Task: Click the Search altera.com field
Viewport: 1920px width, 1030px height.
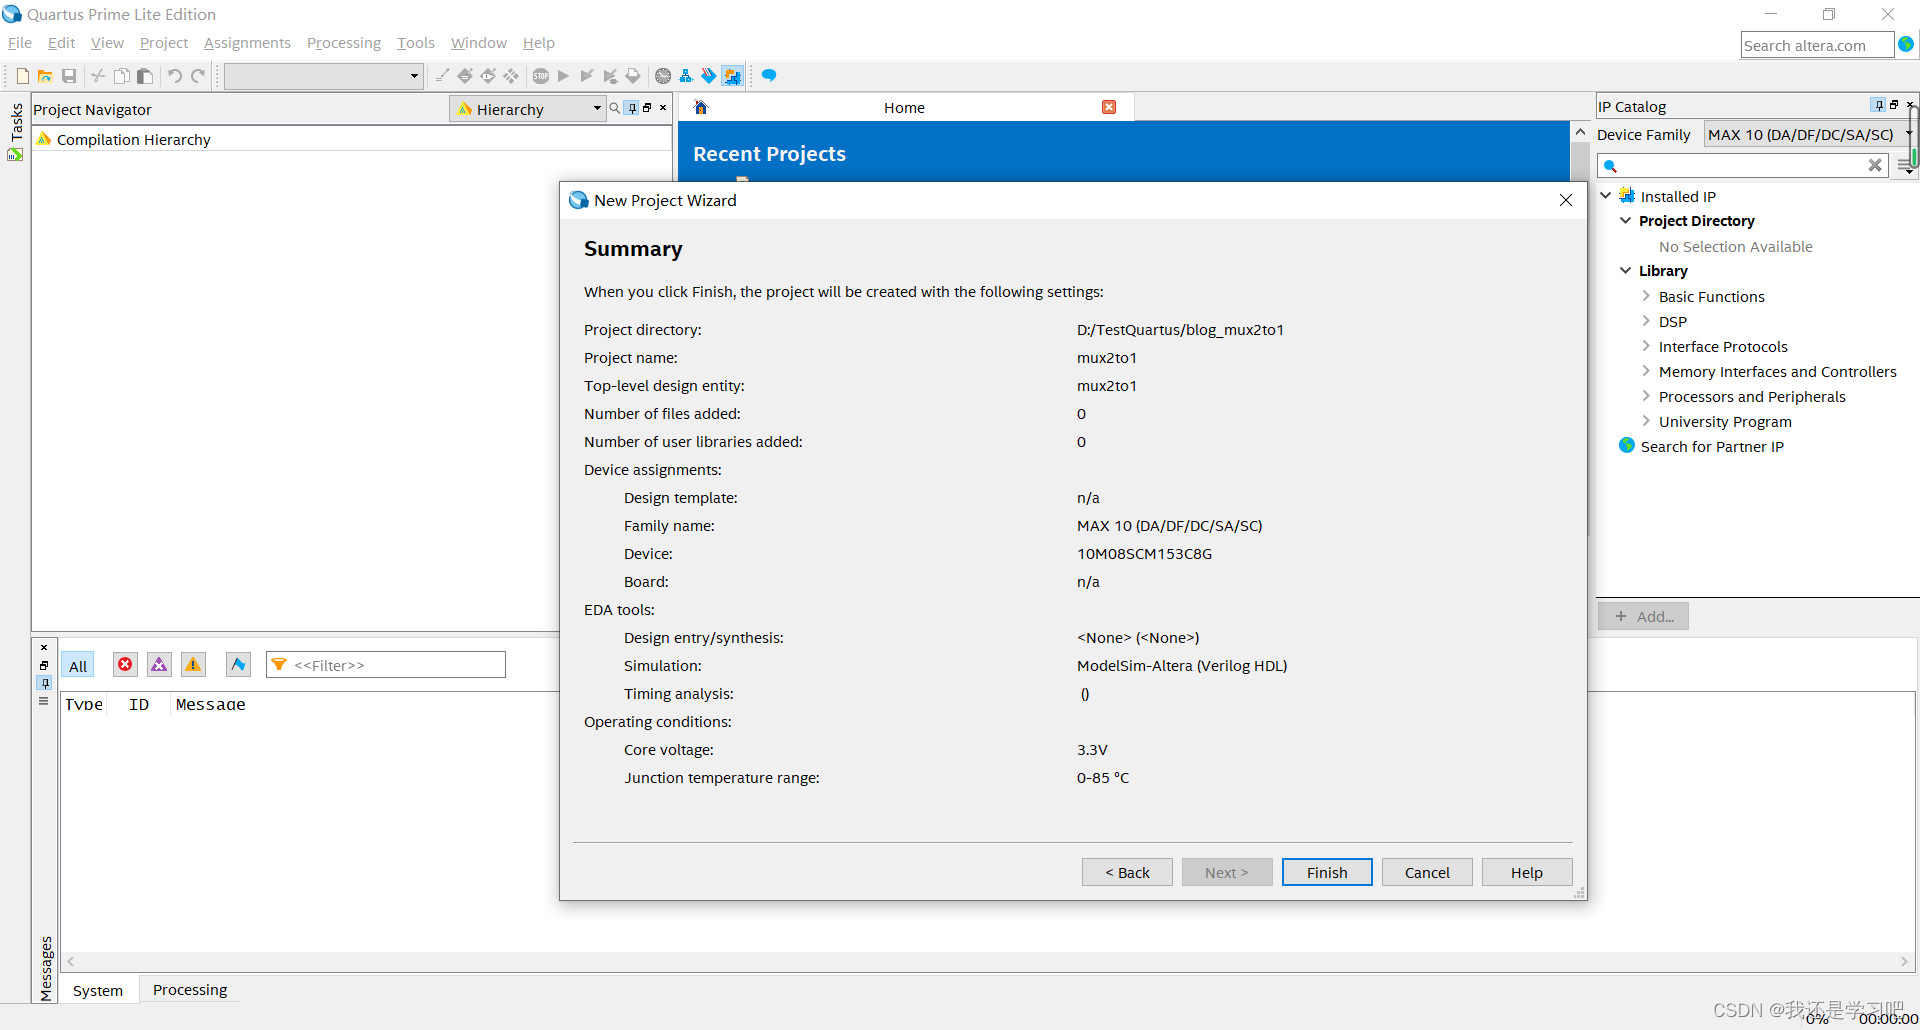Action: click(x=1817, y=45)
